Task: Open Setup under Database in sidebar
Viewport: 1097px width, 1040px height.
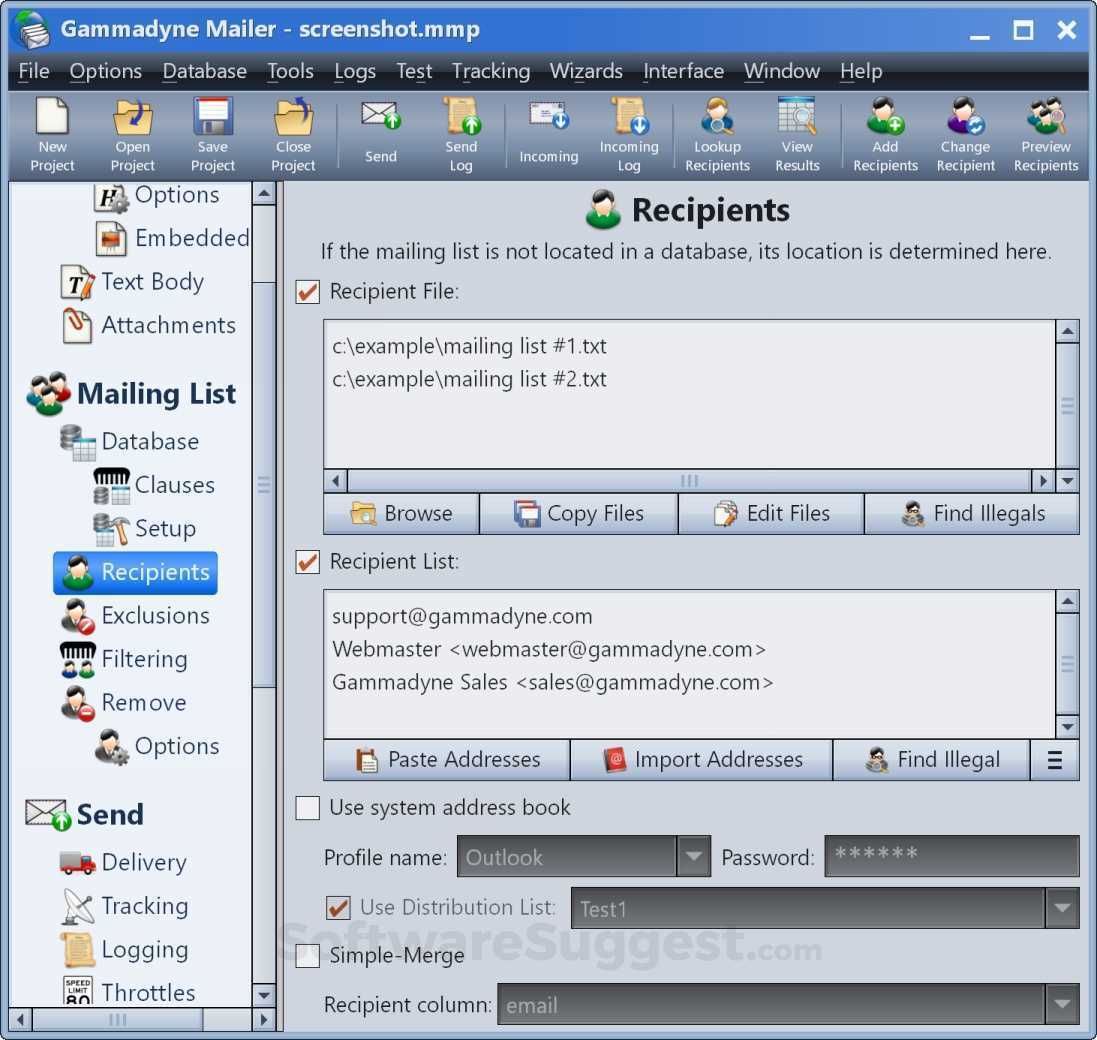Action: coord(145,528)
